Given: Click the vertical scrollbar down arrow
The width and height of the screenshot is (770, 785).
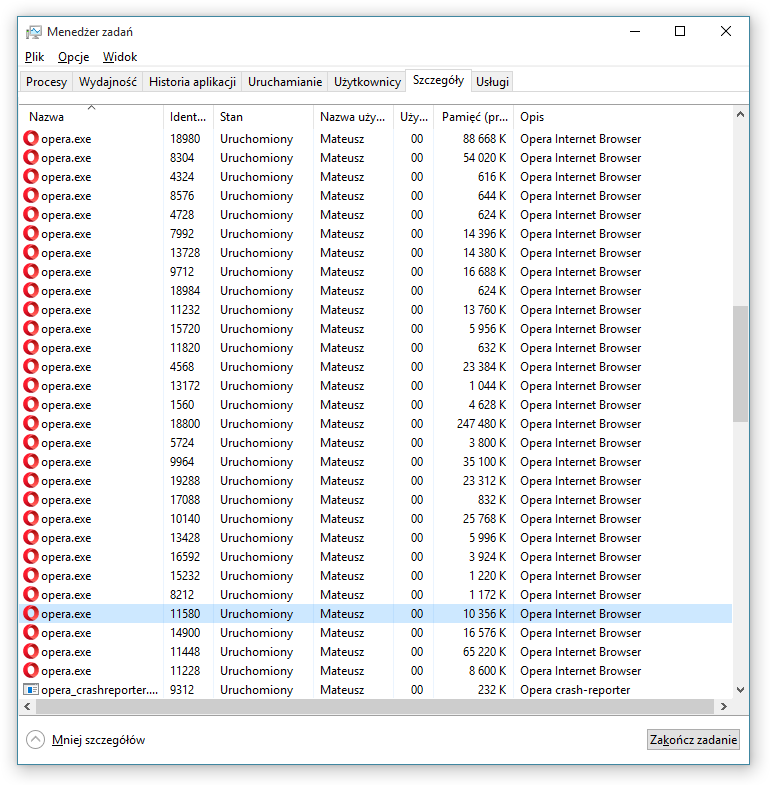Looking at the screenshot, I should (740, 689).
